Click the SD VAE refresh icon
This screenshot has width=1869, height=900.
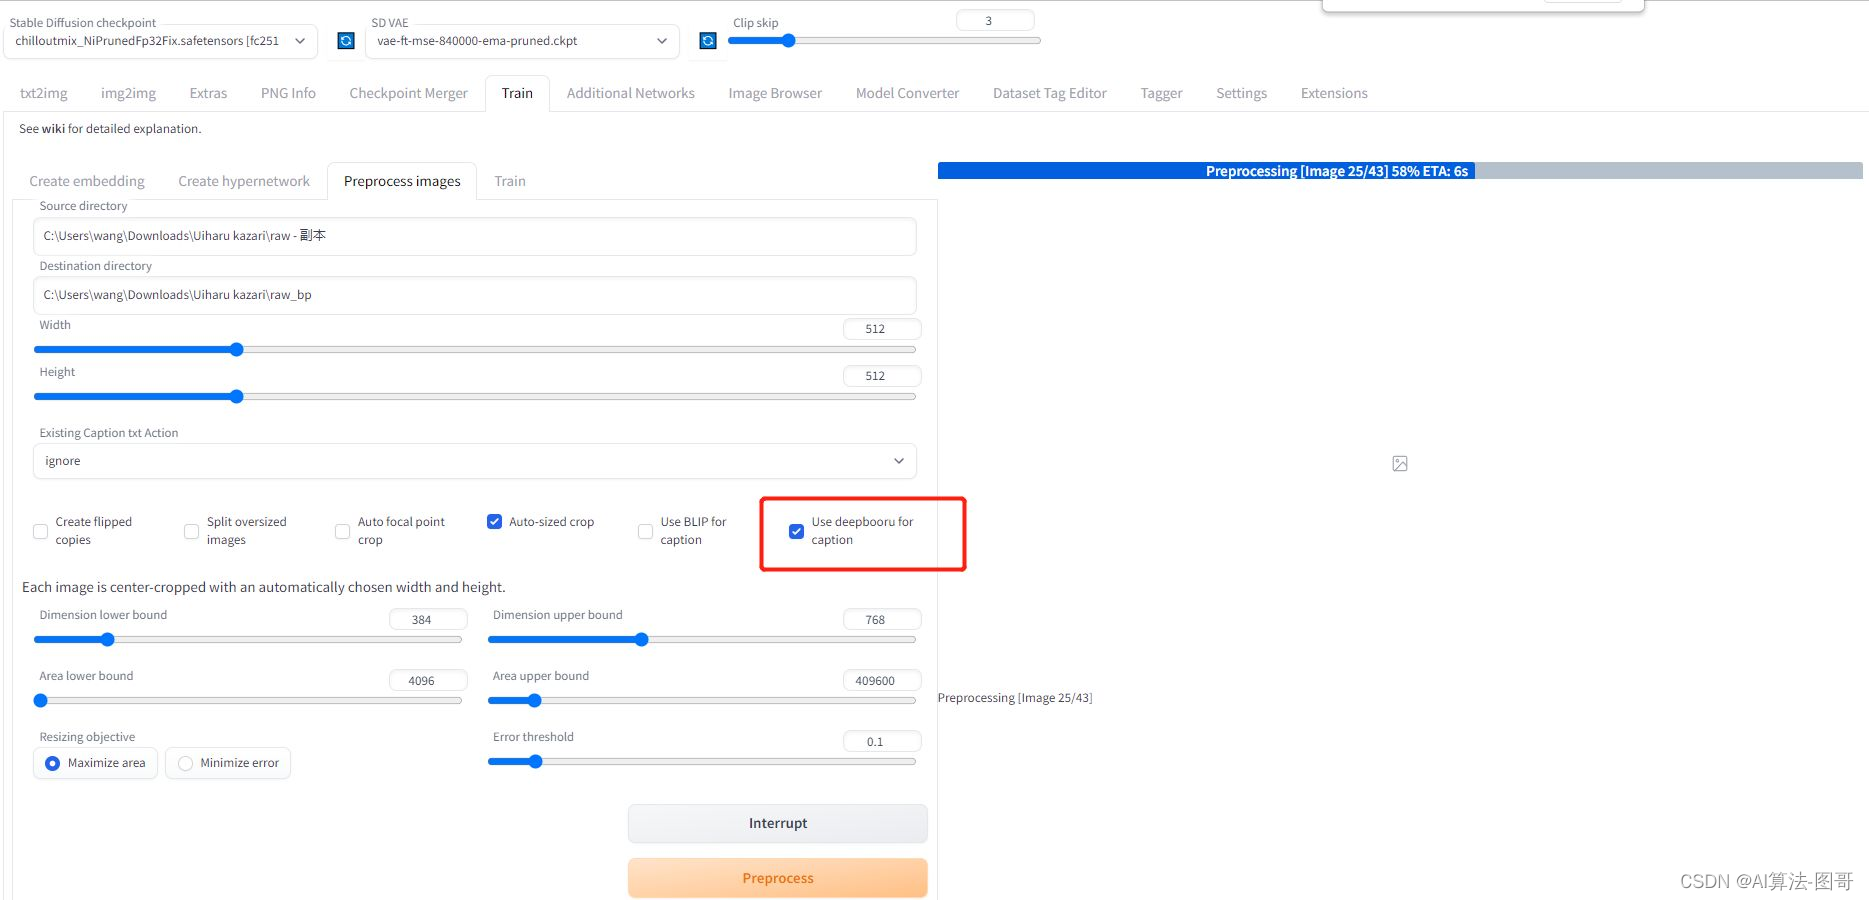click(x=708, y=41)
